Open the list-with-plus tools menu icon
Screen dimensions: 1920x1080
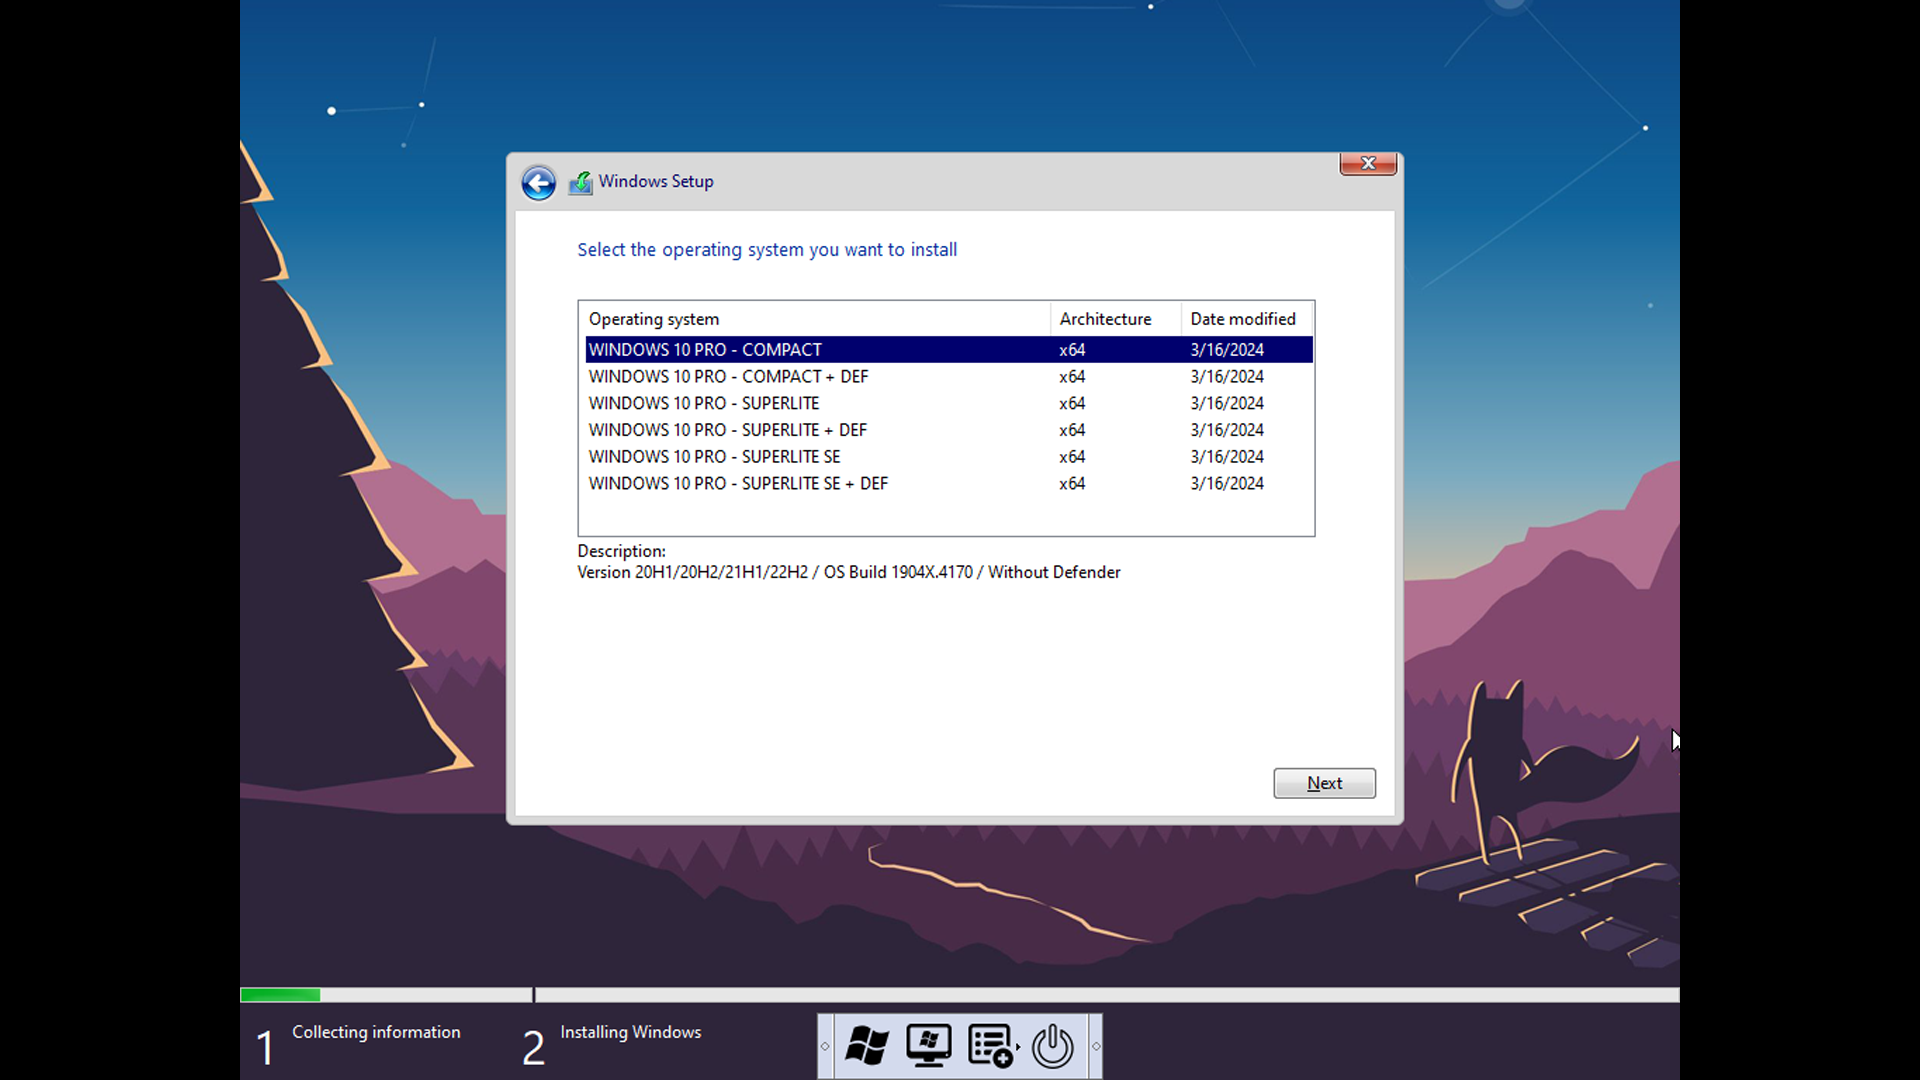point(990,1046)
